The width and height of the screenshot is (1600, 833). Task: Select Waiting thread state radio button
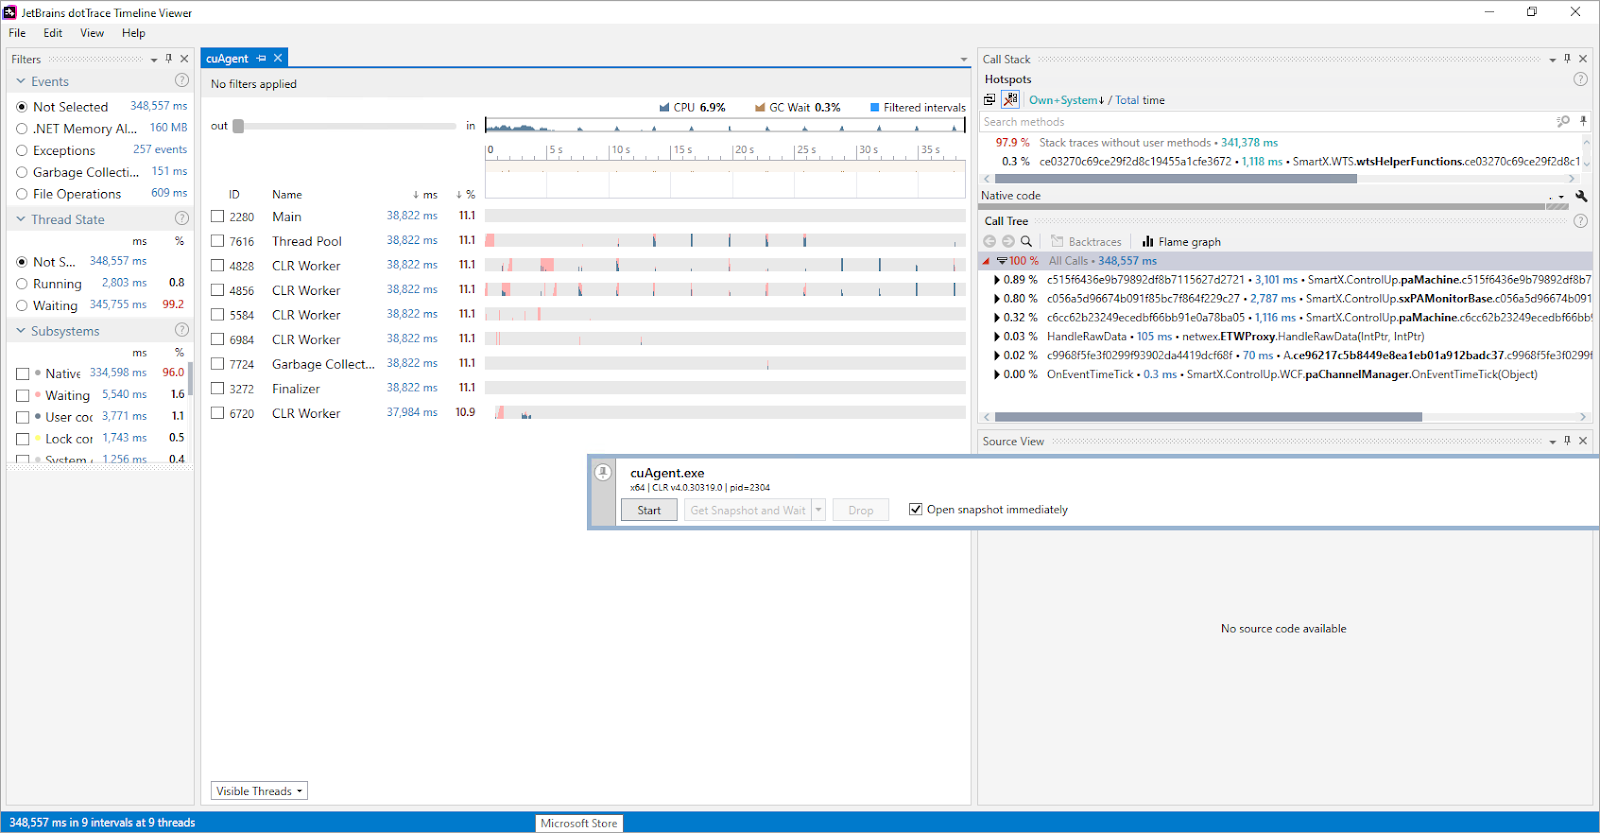pyautogui.click(x=22, y=306)
